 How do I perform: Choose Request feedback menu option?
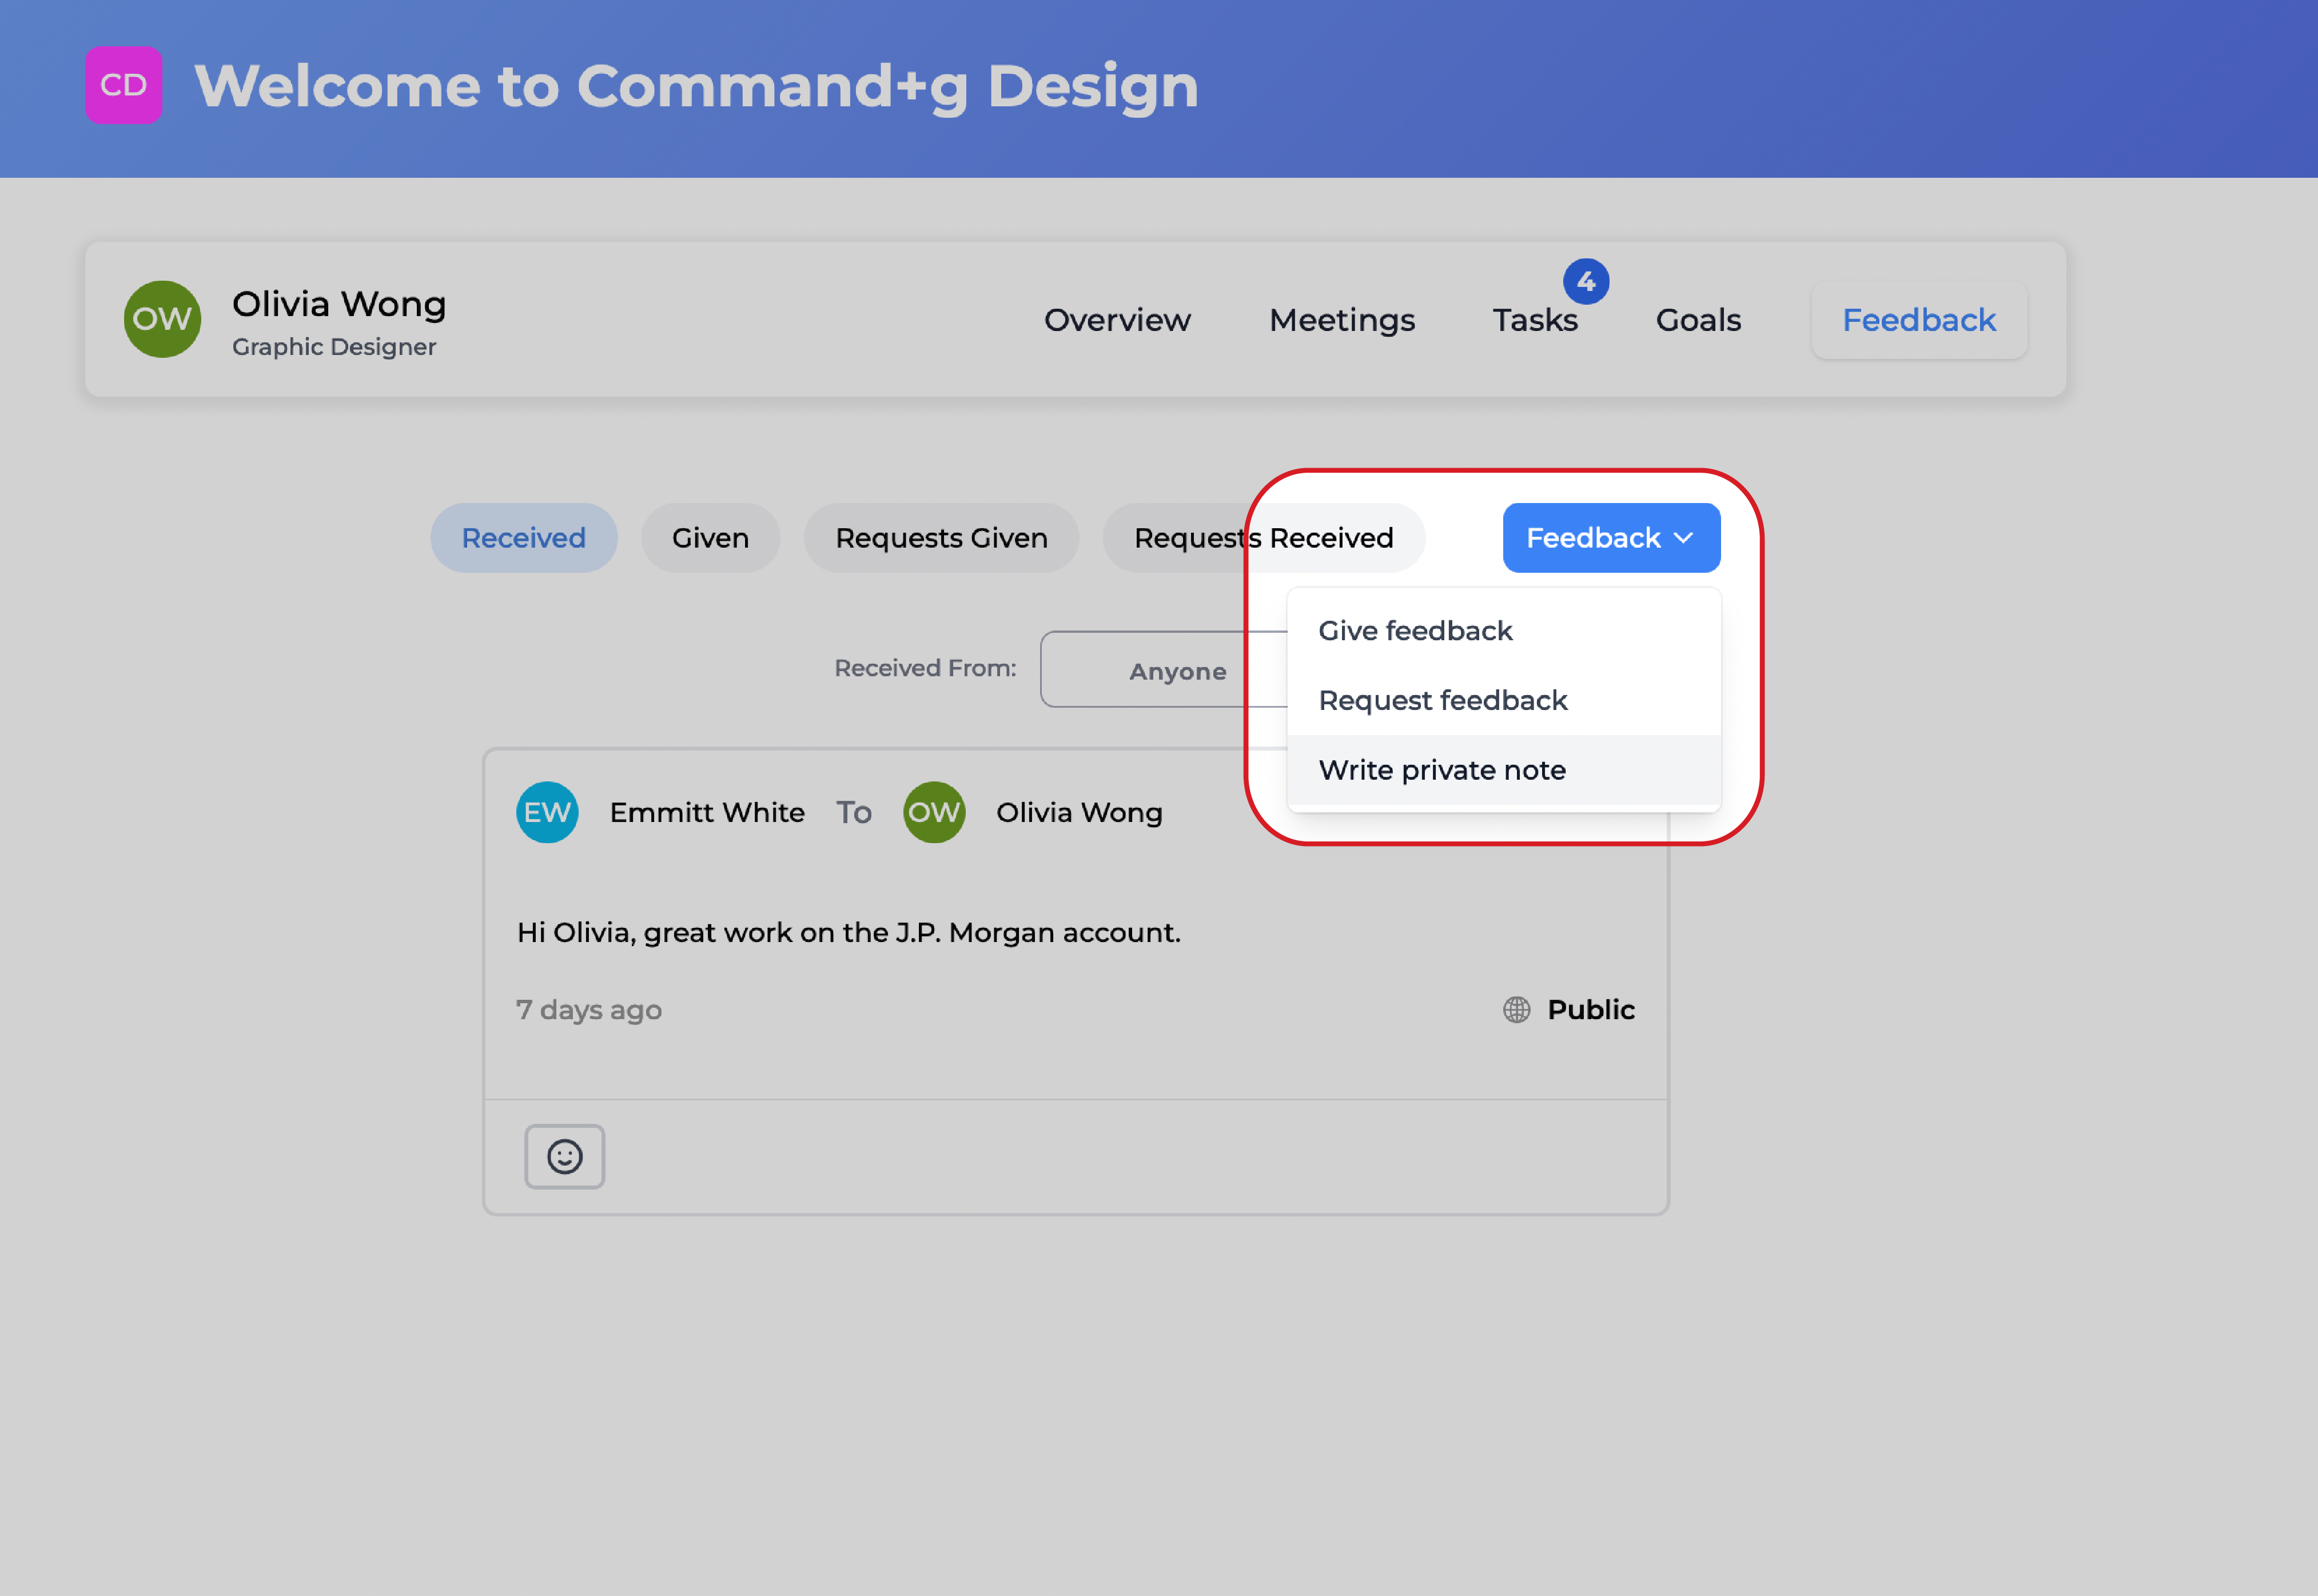click(1442, 701)
